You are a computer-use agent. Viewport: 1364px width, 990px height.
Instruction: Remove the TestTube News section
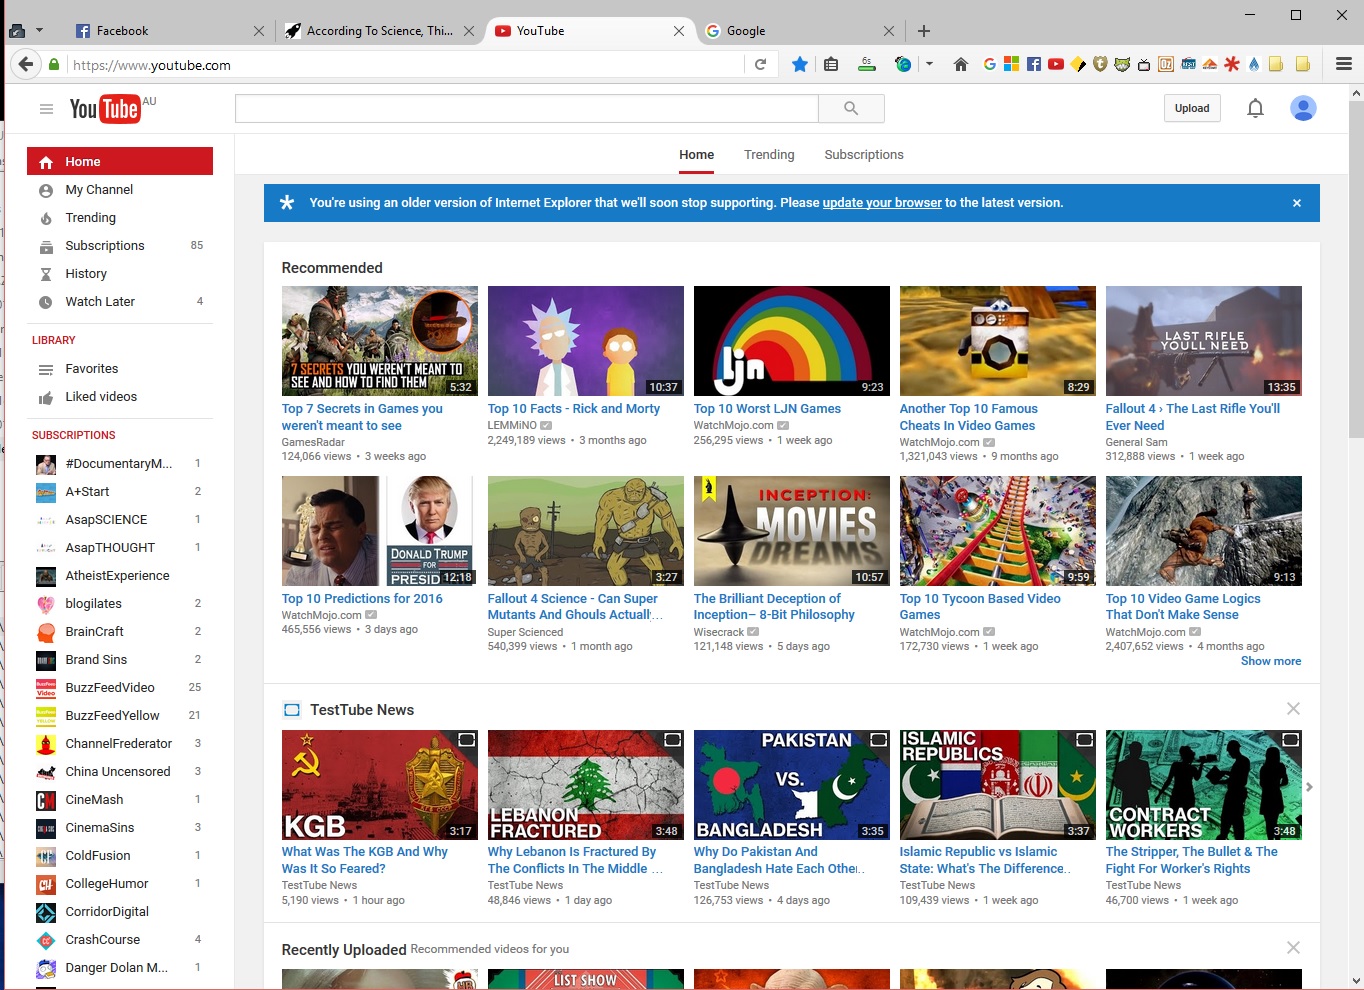click(1293, 709)
